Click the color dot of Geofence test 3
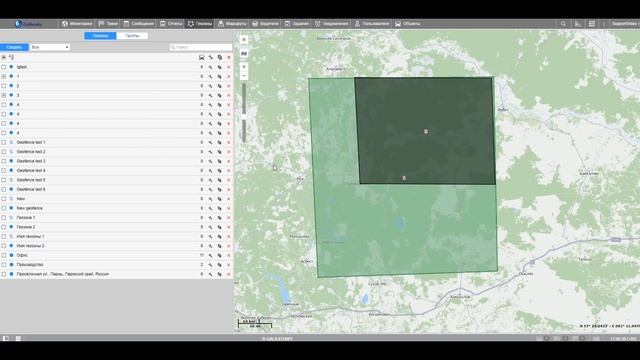 pos(11,161)
